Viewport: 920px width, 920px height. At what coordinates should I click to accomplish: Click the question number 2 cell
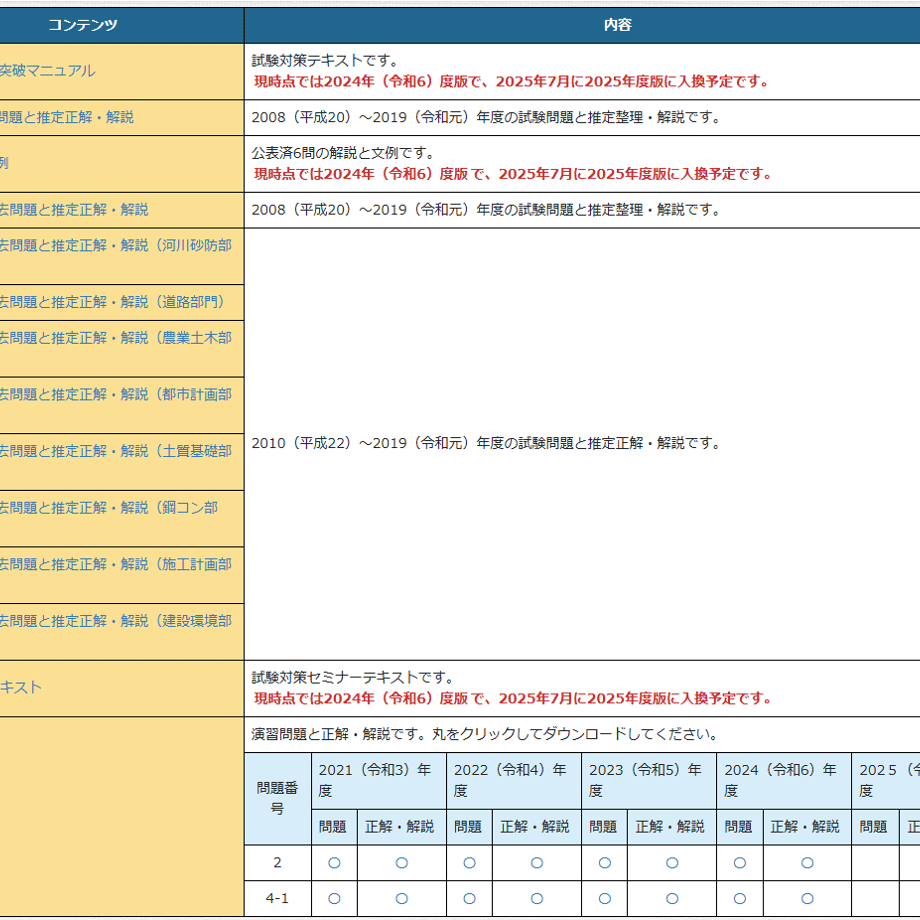(278, 863)
